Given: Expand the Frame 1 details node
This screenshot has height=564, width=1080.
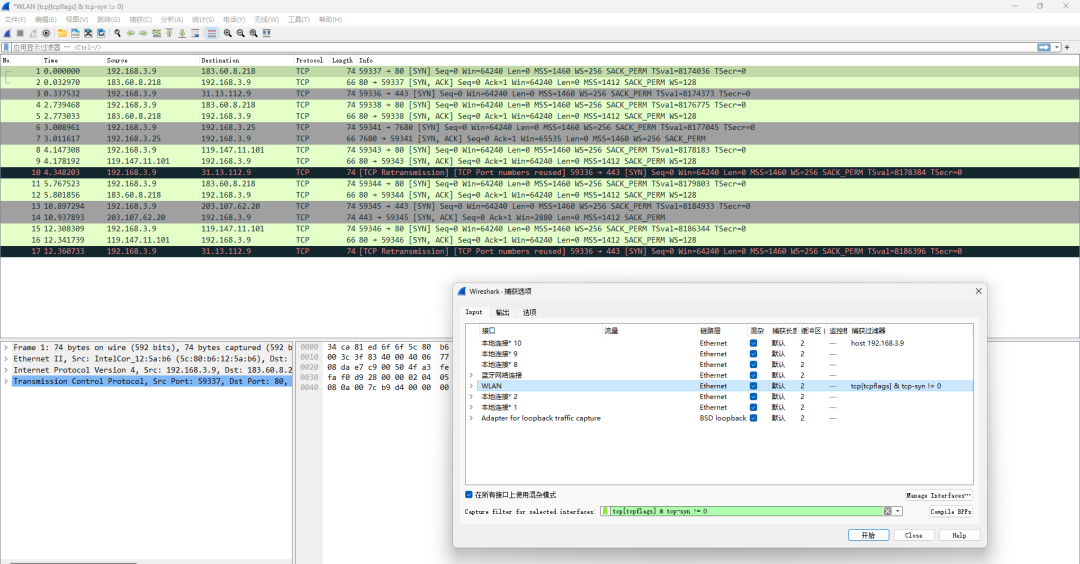Looking at the screenshot, I should (x=6, y=347).
